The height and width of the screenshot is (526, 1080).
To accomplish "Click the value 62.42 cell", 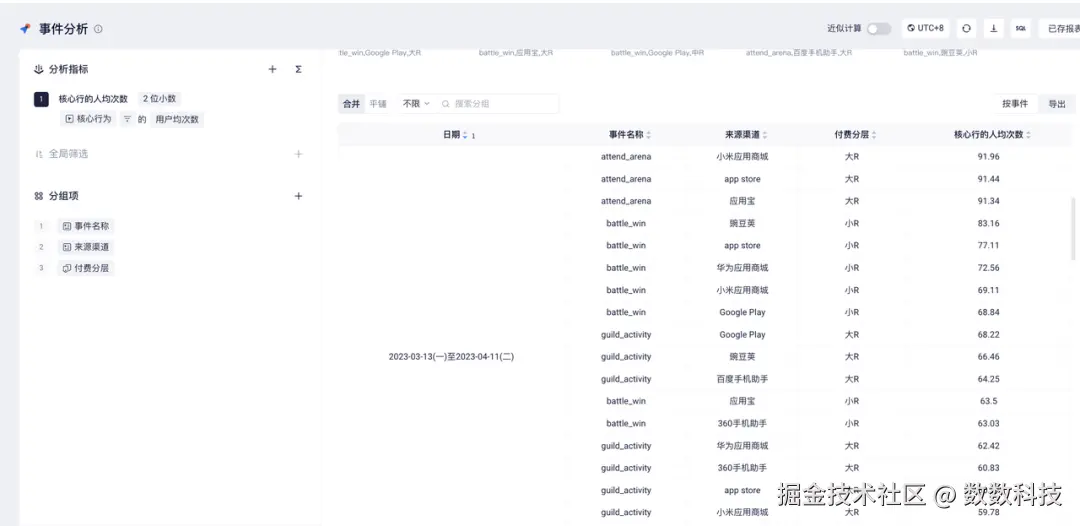I will 988,445.
